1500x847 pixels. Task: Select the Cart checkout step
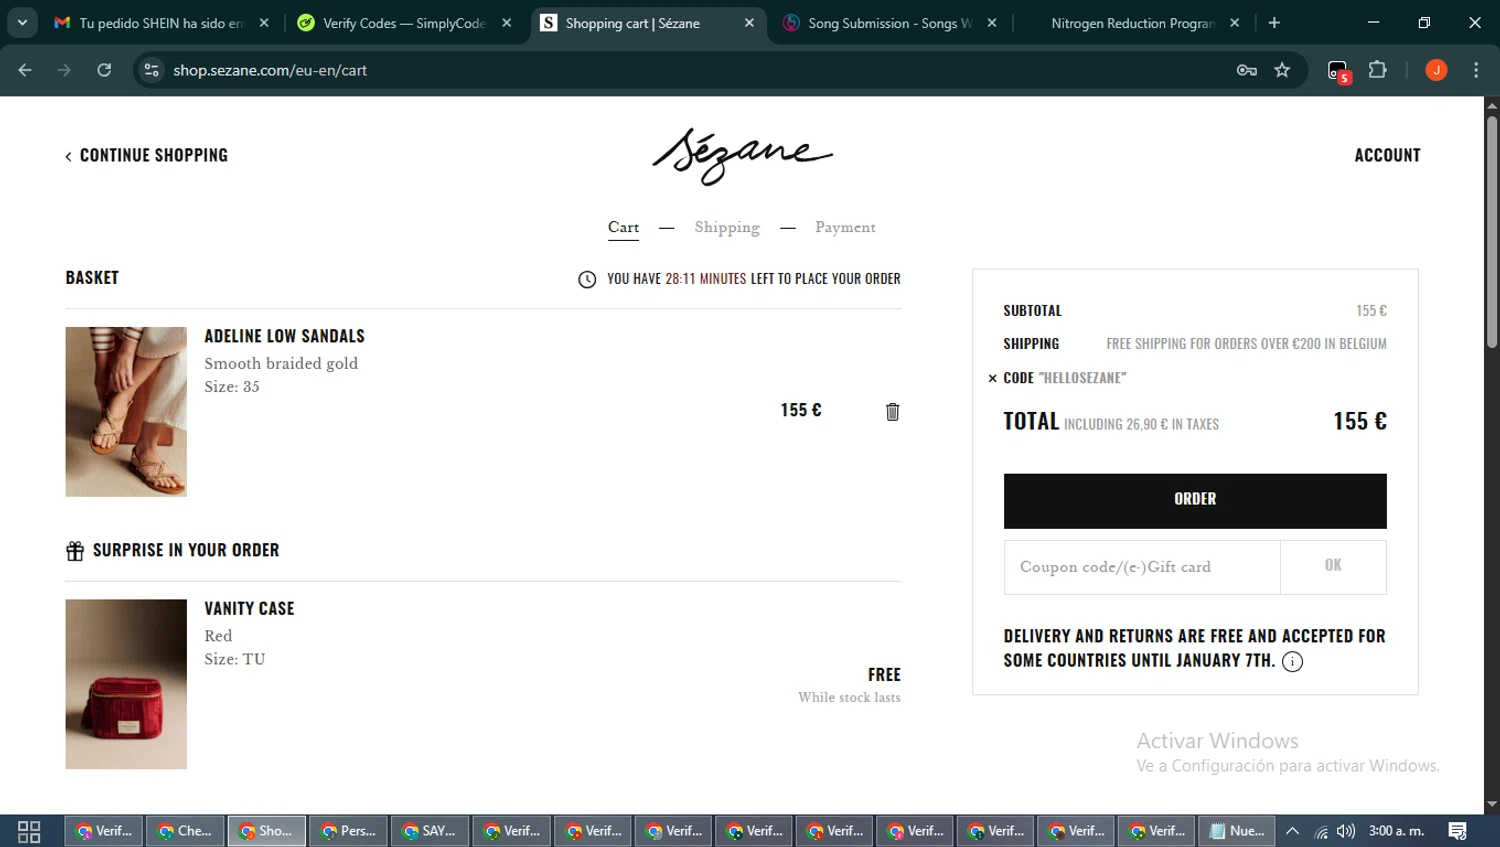pos(623,228)
